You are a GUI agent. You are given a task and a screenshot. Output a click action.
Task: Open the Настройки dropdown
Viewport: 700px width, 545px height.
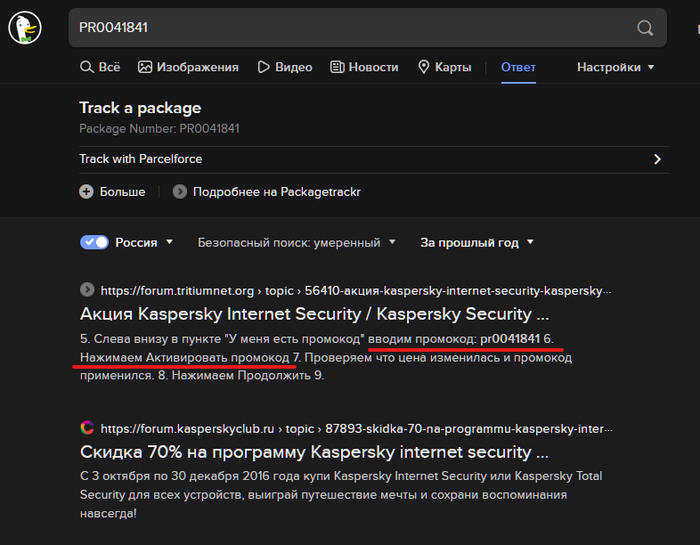coord(616,67)
